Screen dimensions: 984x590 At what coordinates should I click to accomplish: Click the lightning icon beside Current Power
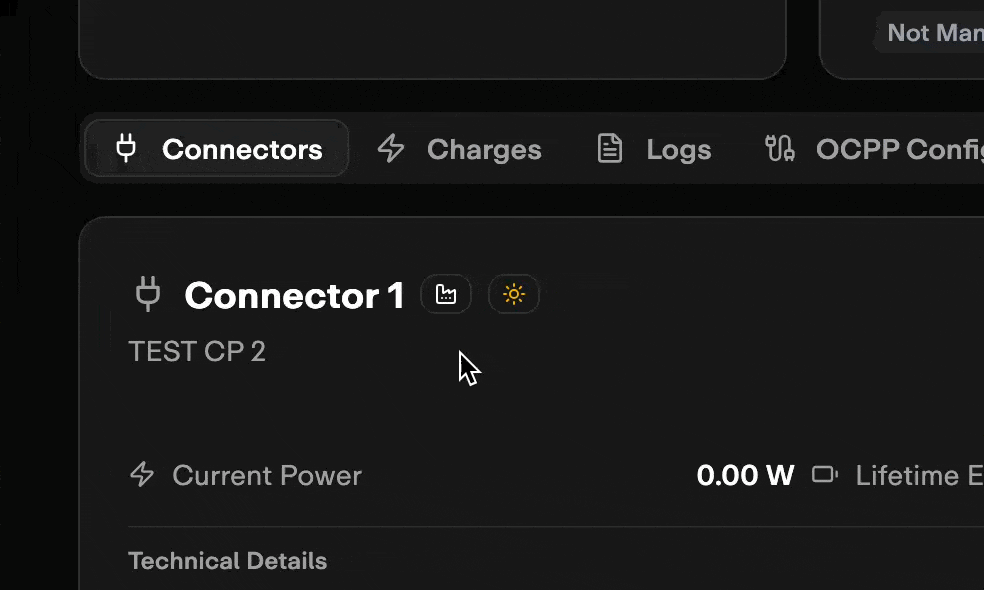coord(143,475)
